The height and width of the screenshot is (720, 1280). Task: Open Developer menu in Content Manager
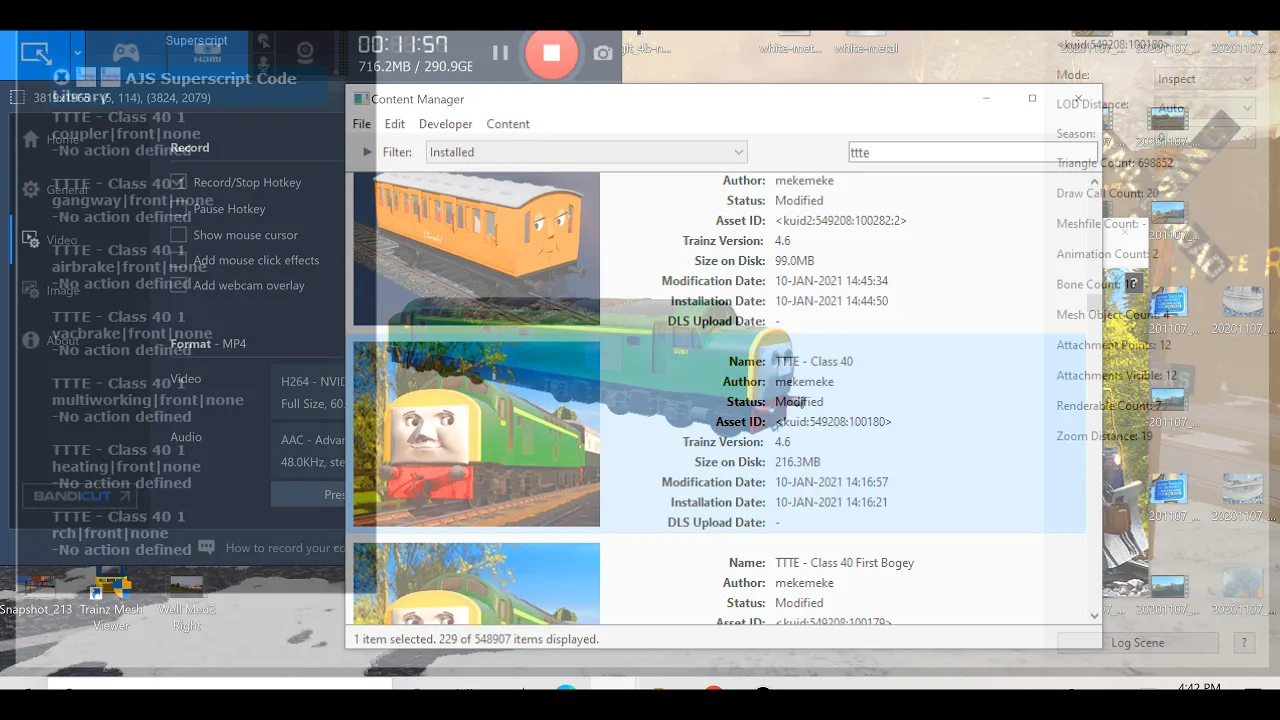(x=446, y=124)
